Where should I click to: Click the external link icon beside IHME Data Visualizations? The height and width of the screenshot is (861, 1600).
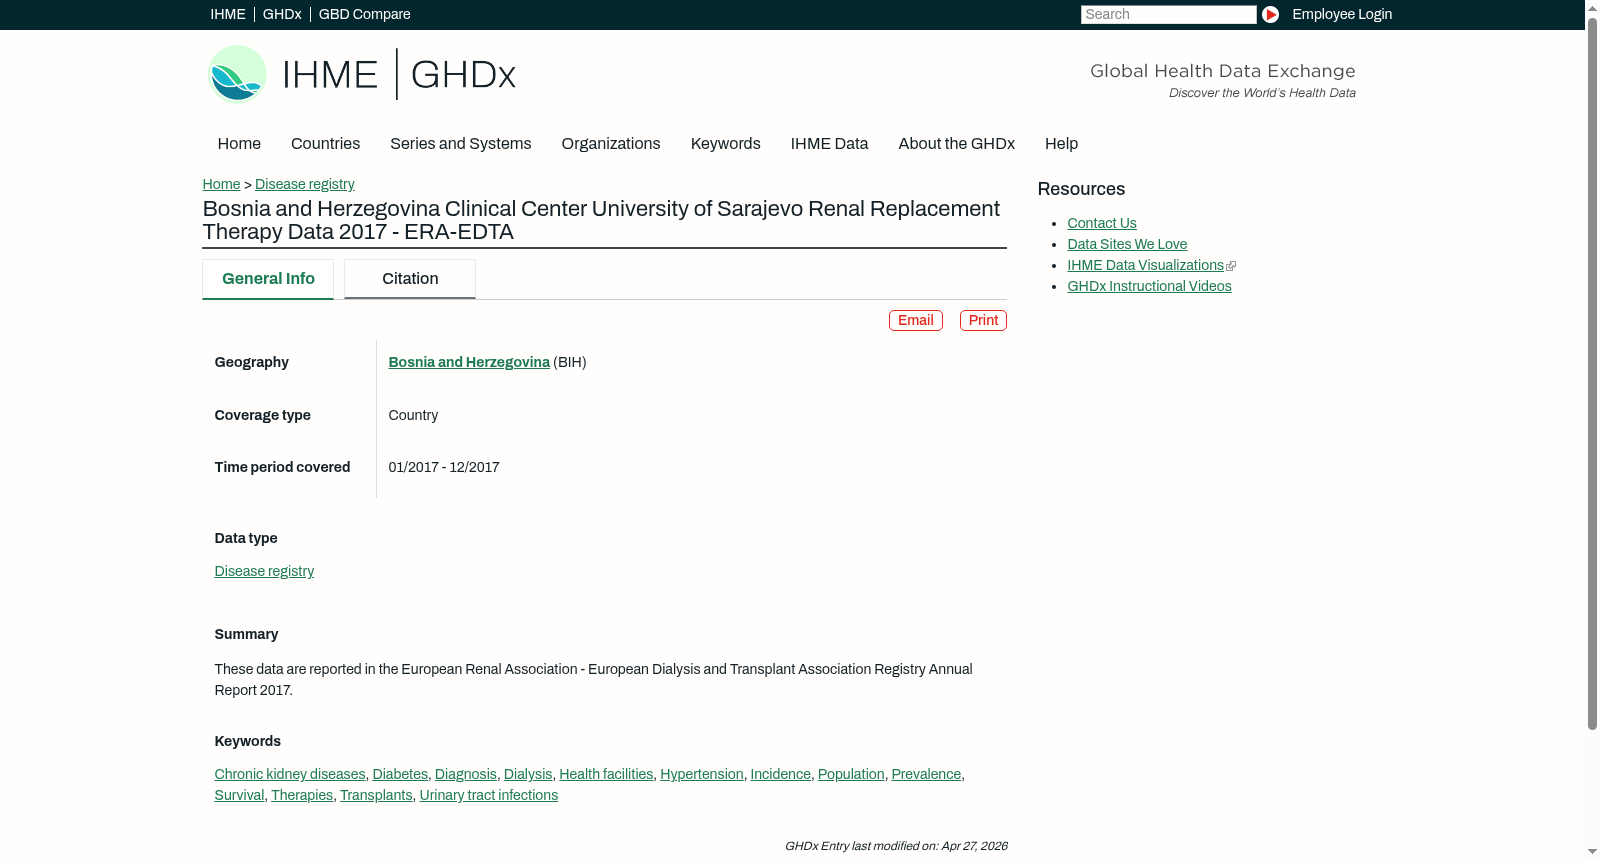pos(1231,266)
